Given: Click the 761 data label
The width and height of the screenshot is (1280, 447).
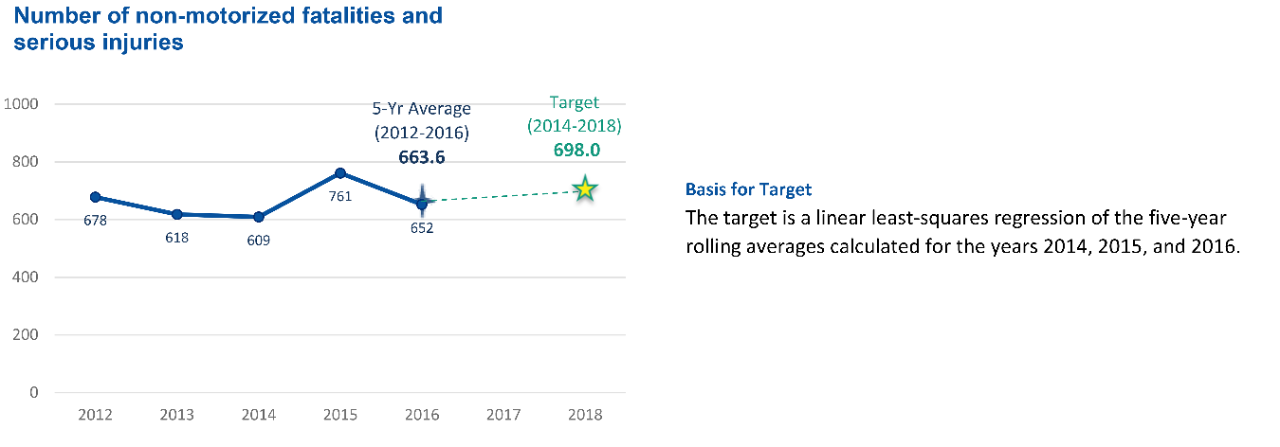Looking at the screenshot, I should pos(340,197).
